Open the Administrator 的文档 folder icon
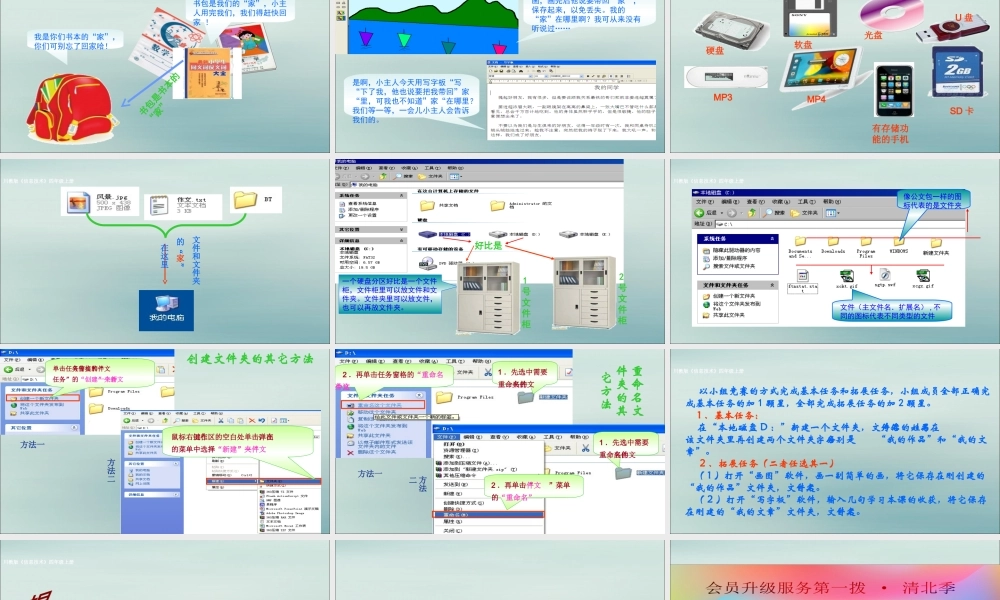The height and width of the screenshot is (600, 1000). tap(497, 205)
